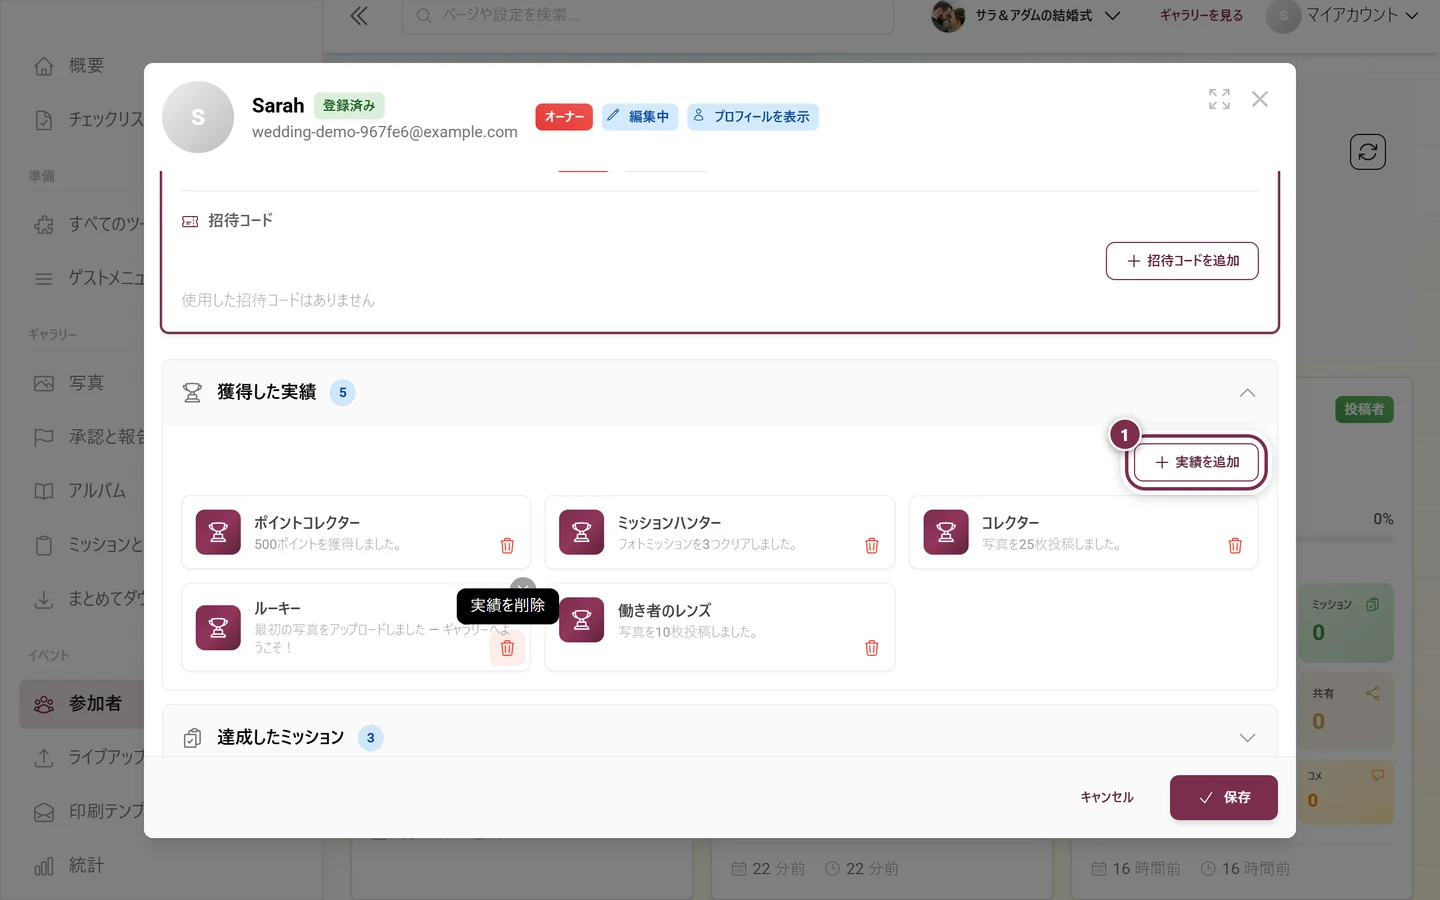
Task: Click the オーナー role badge
Action: tap(564, 117)
